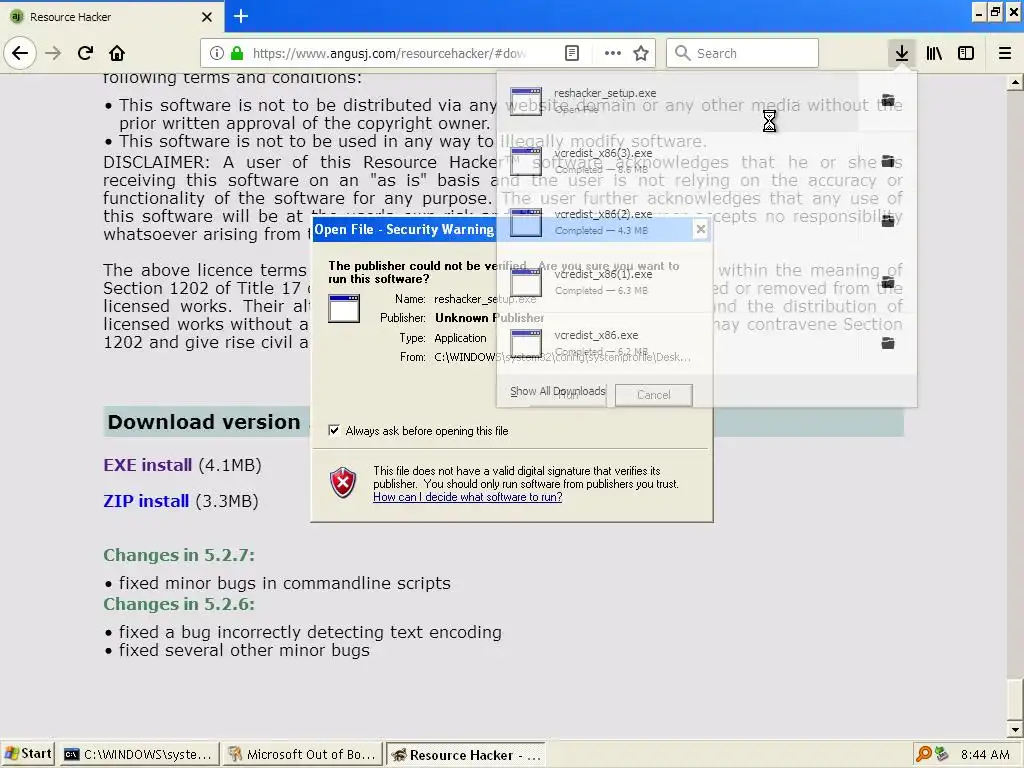Click page scrollbar down arrow
Viewport: 1024px width, 768px height.
click(x=1015, y=729)
